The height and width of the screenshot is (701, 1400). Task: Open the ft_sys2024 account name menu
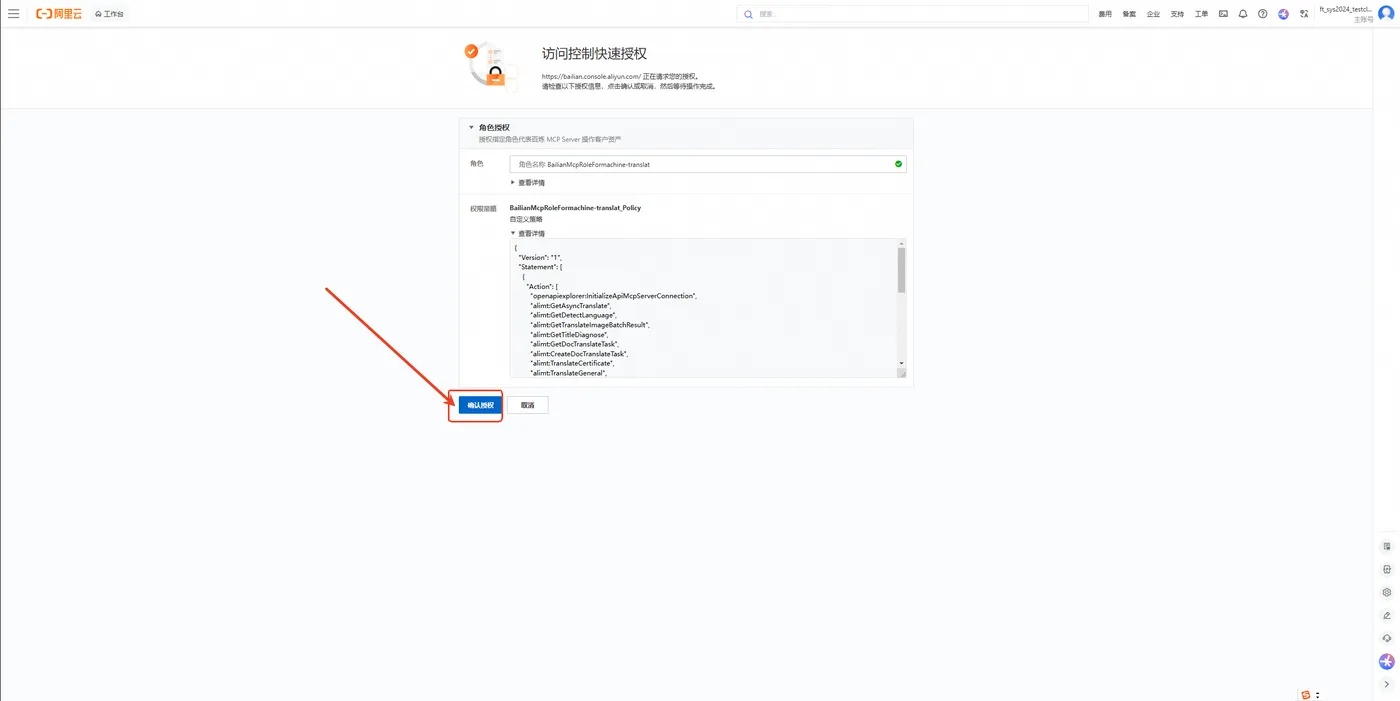(x=1346, y=9)
